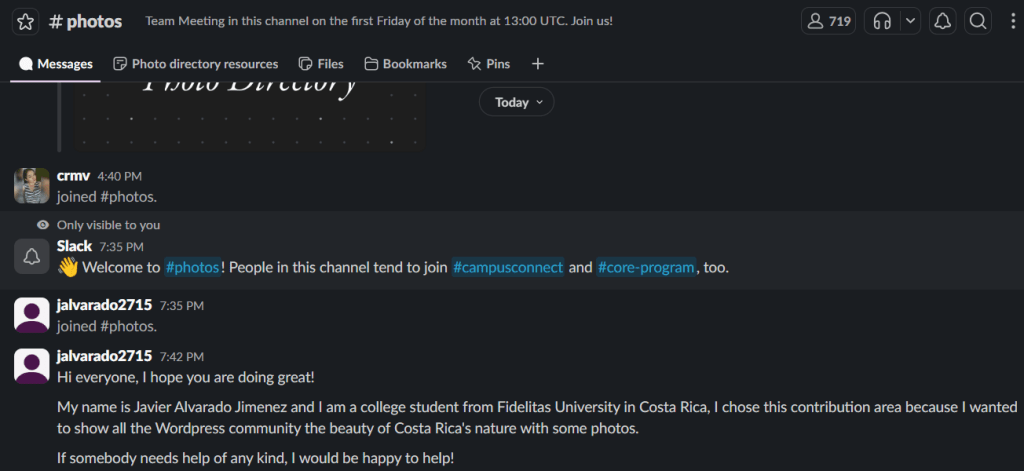Open the #campusconnect channel link
The height and width of the screenshot is (471, 1024).
(x=508, y=267)
